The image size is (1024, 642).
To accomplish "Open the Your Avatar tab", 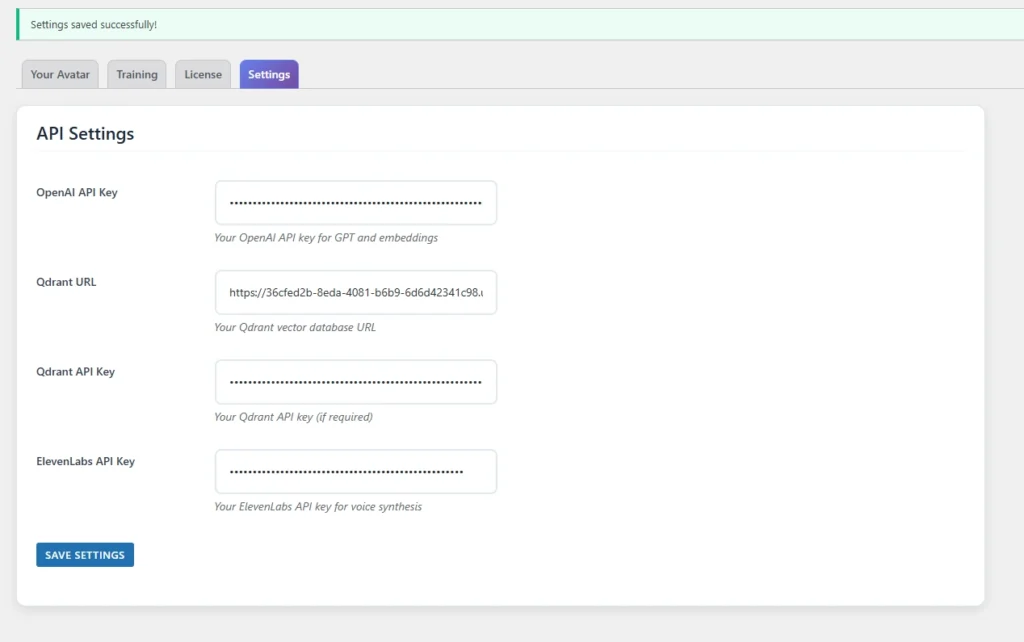I will coord(60,75).
